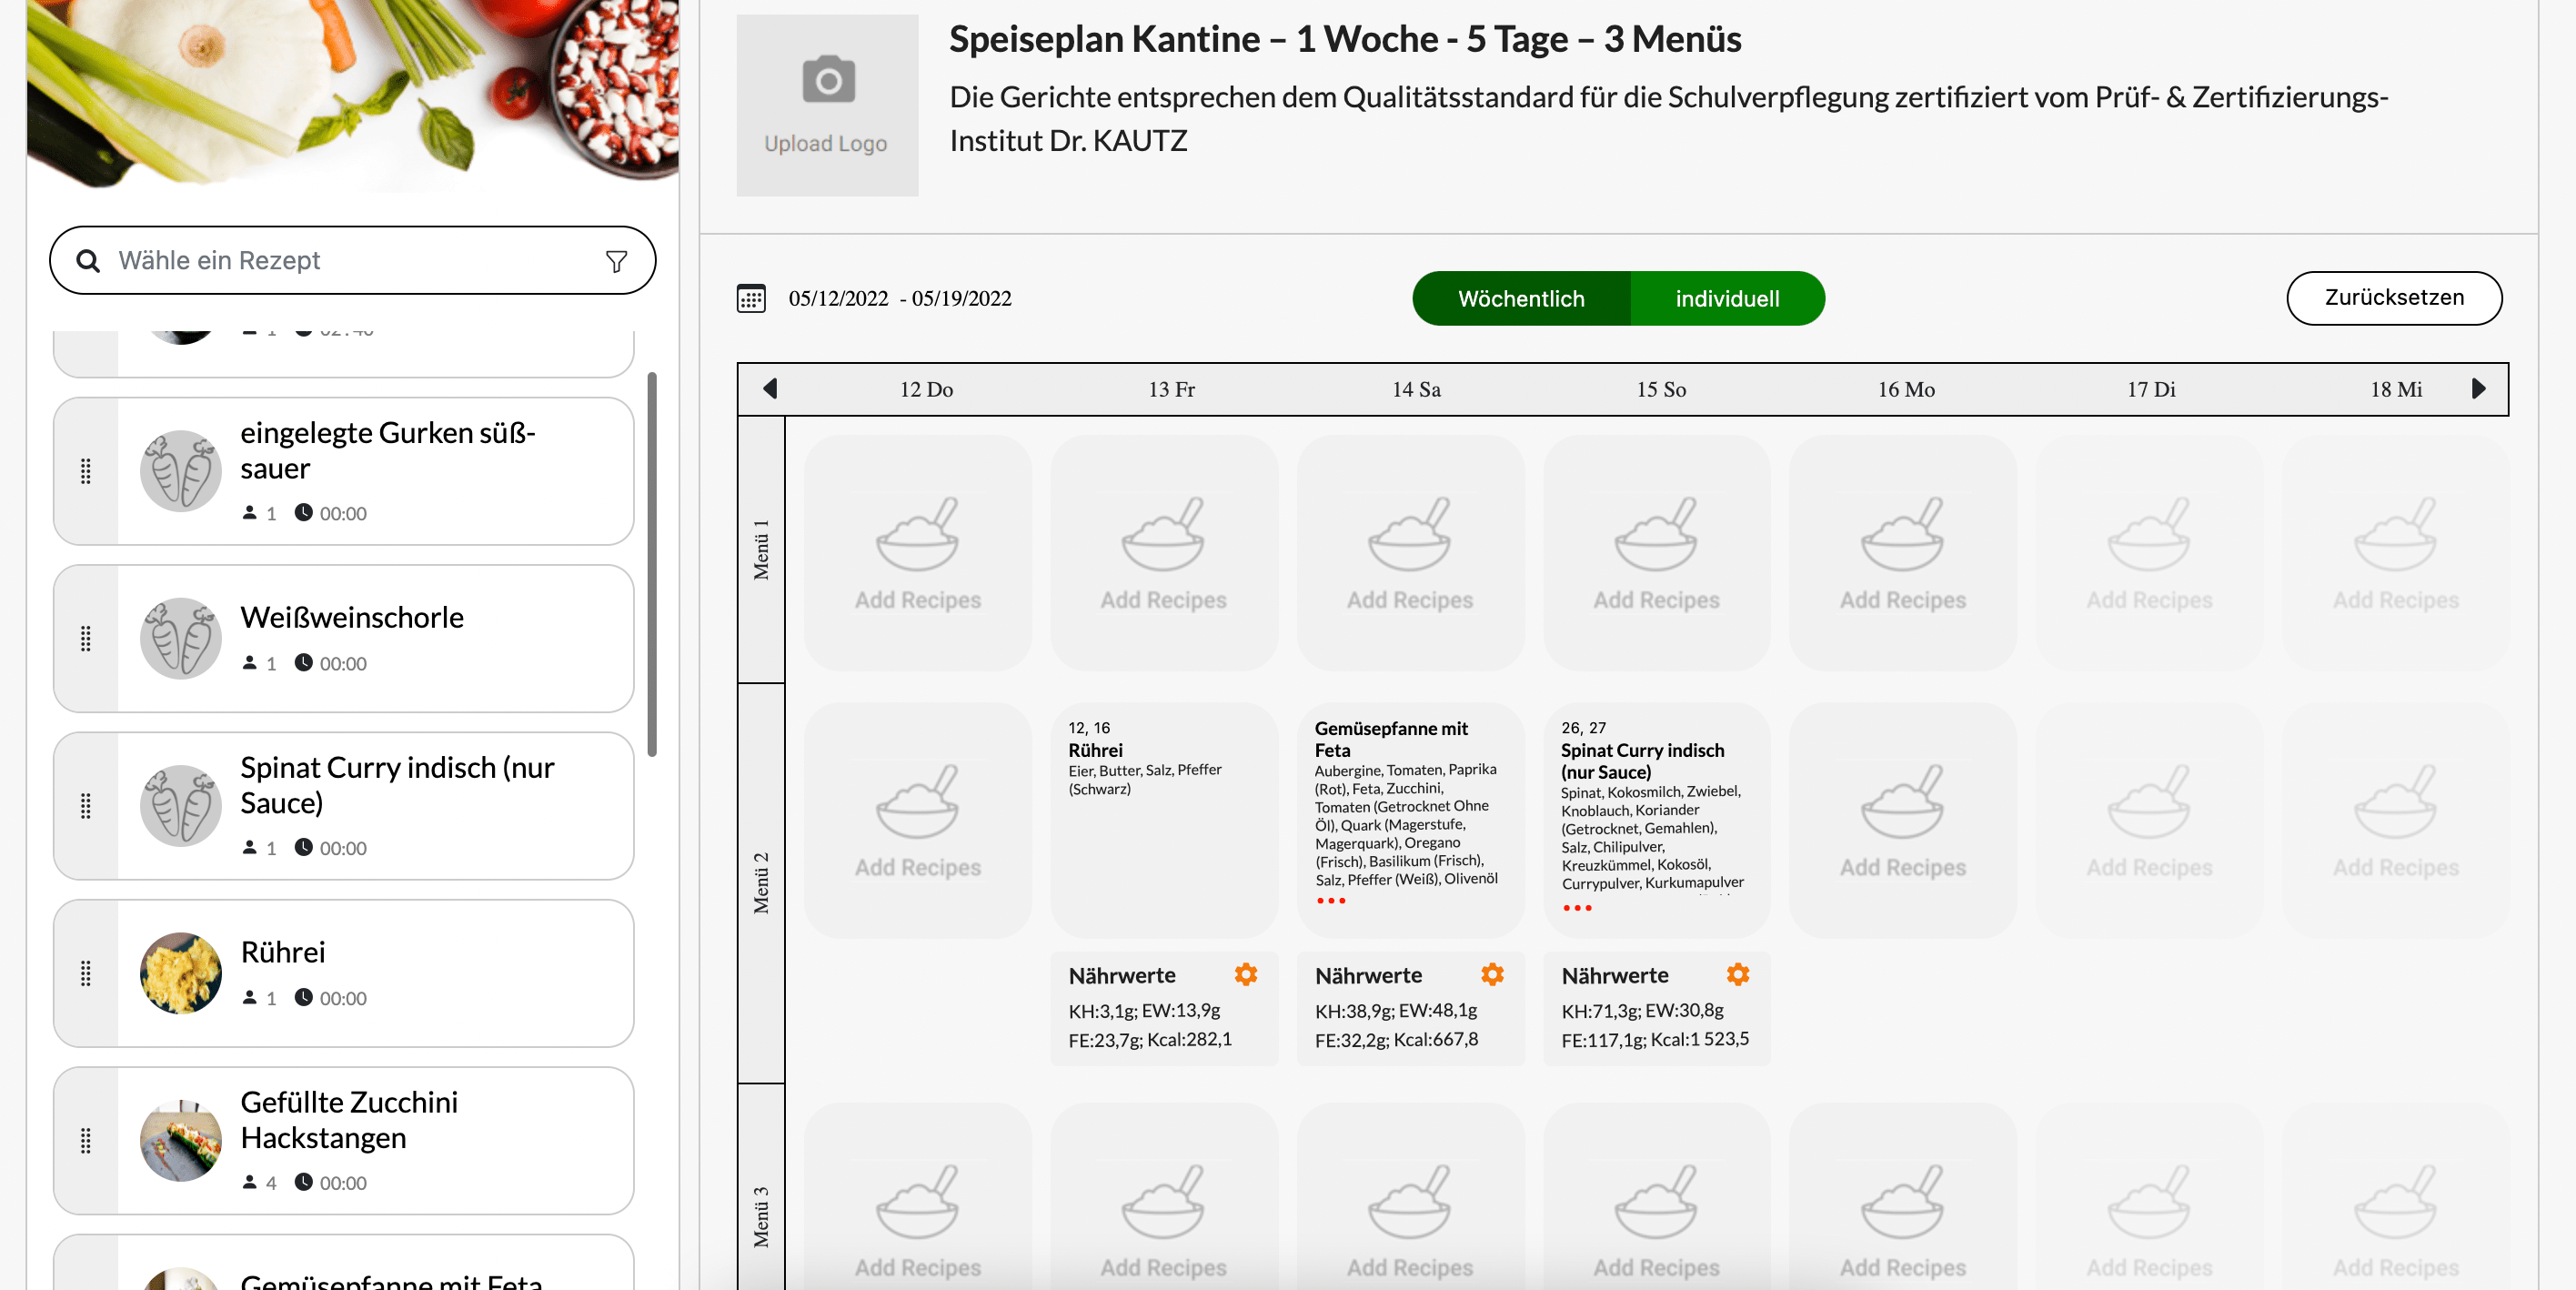Add recipe to Menü 2 on 16 Mo
Screen dimensions: 2576x1290
click(1903, 821)
